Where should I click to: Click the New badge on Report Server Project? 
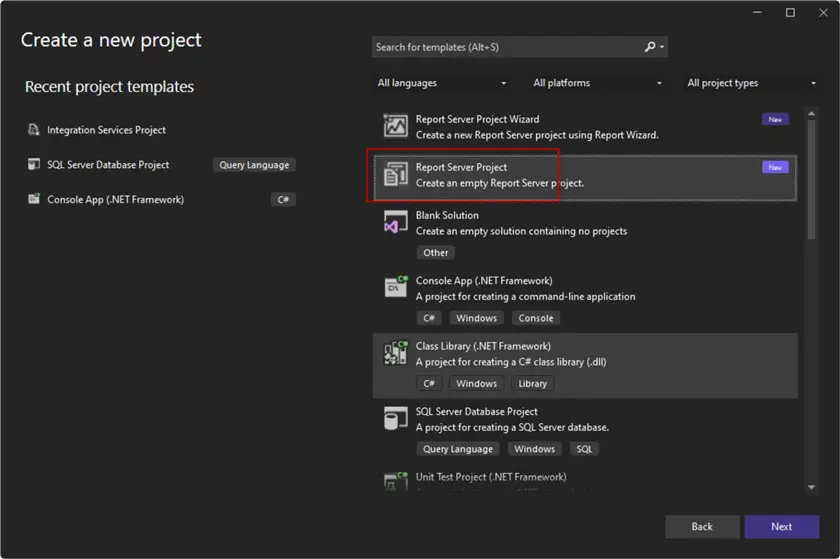coord(775,167)
